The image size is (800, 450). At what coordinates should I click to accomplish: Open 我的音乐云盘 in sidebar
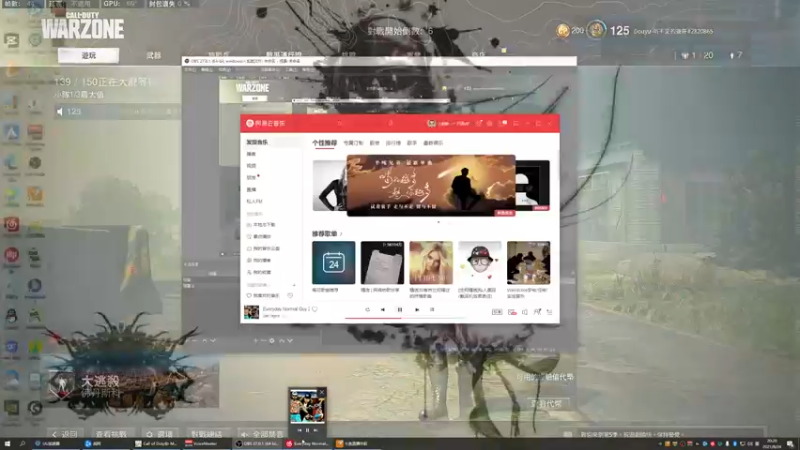263,248
